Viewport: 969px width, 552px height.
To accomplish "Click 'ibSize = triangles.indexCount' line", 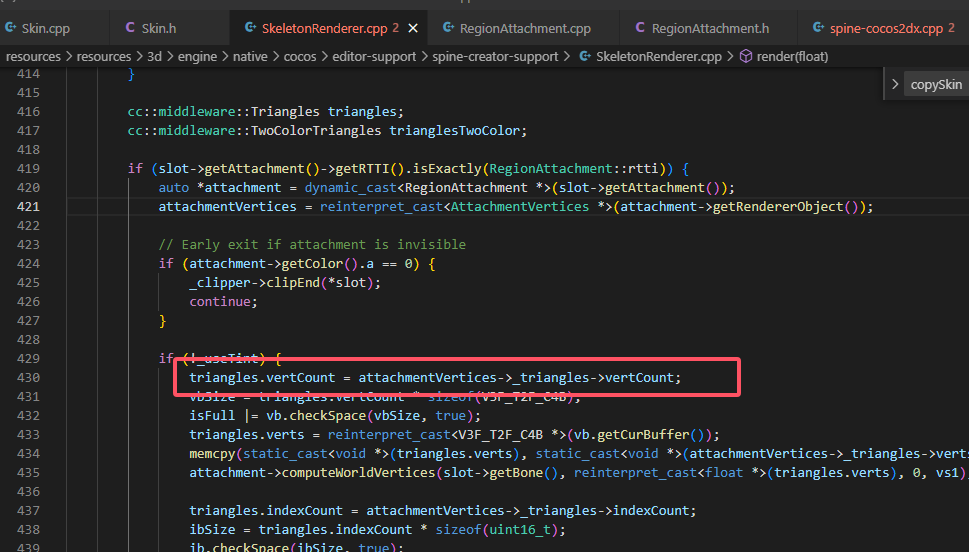I will pyautogui.click(x=377, y=530).
